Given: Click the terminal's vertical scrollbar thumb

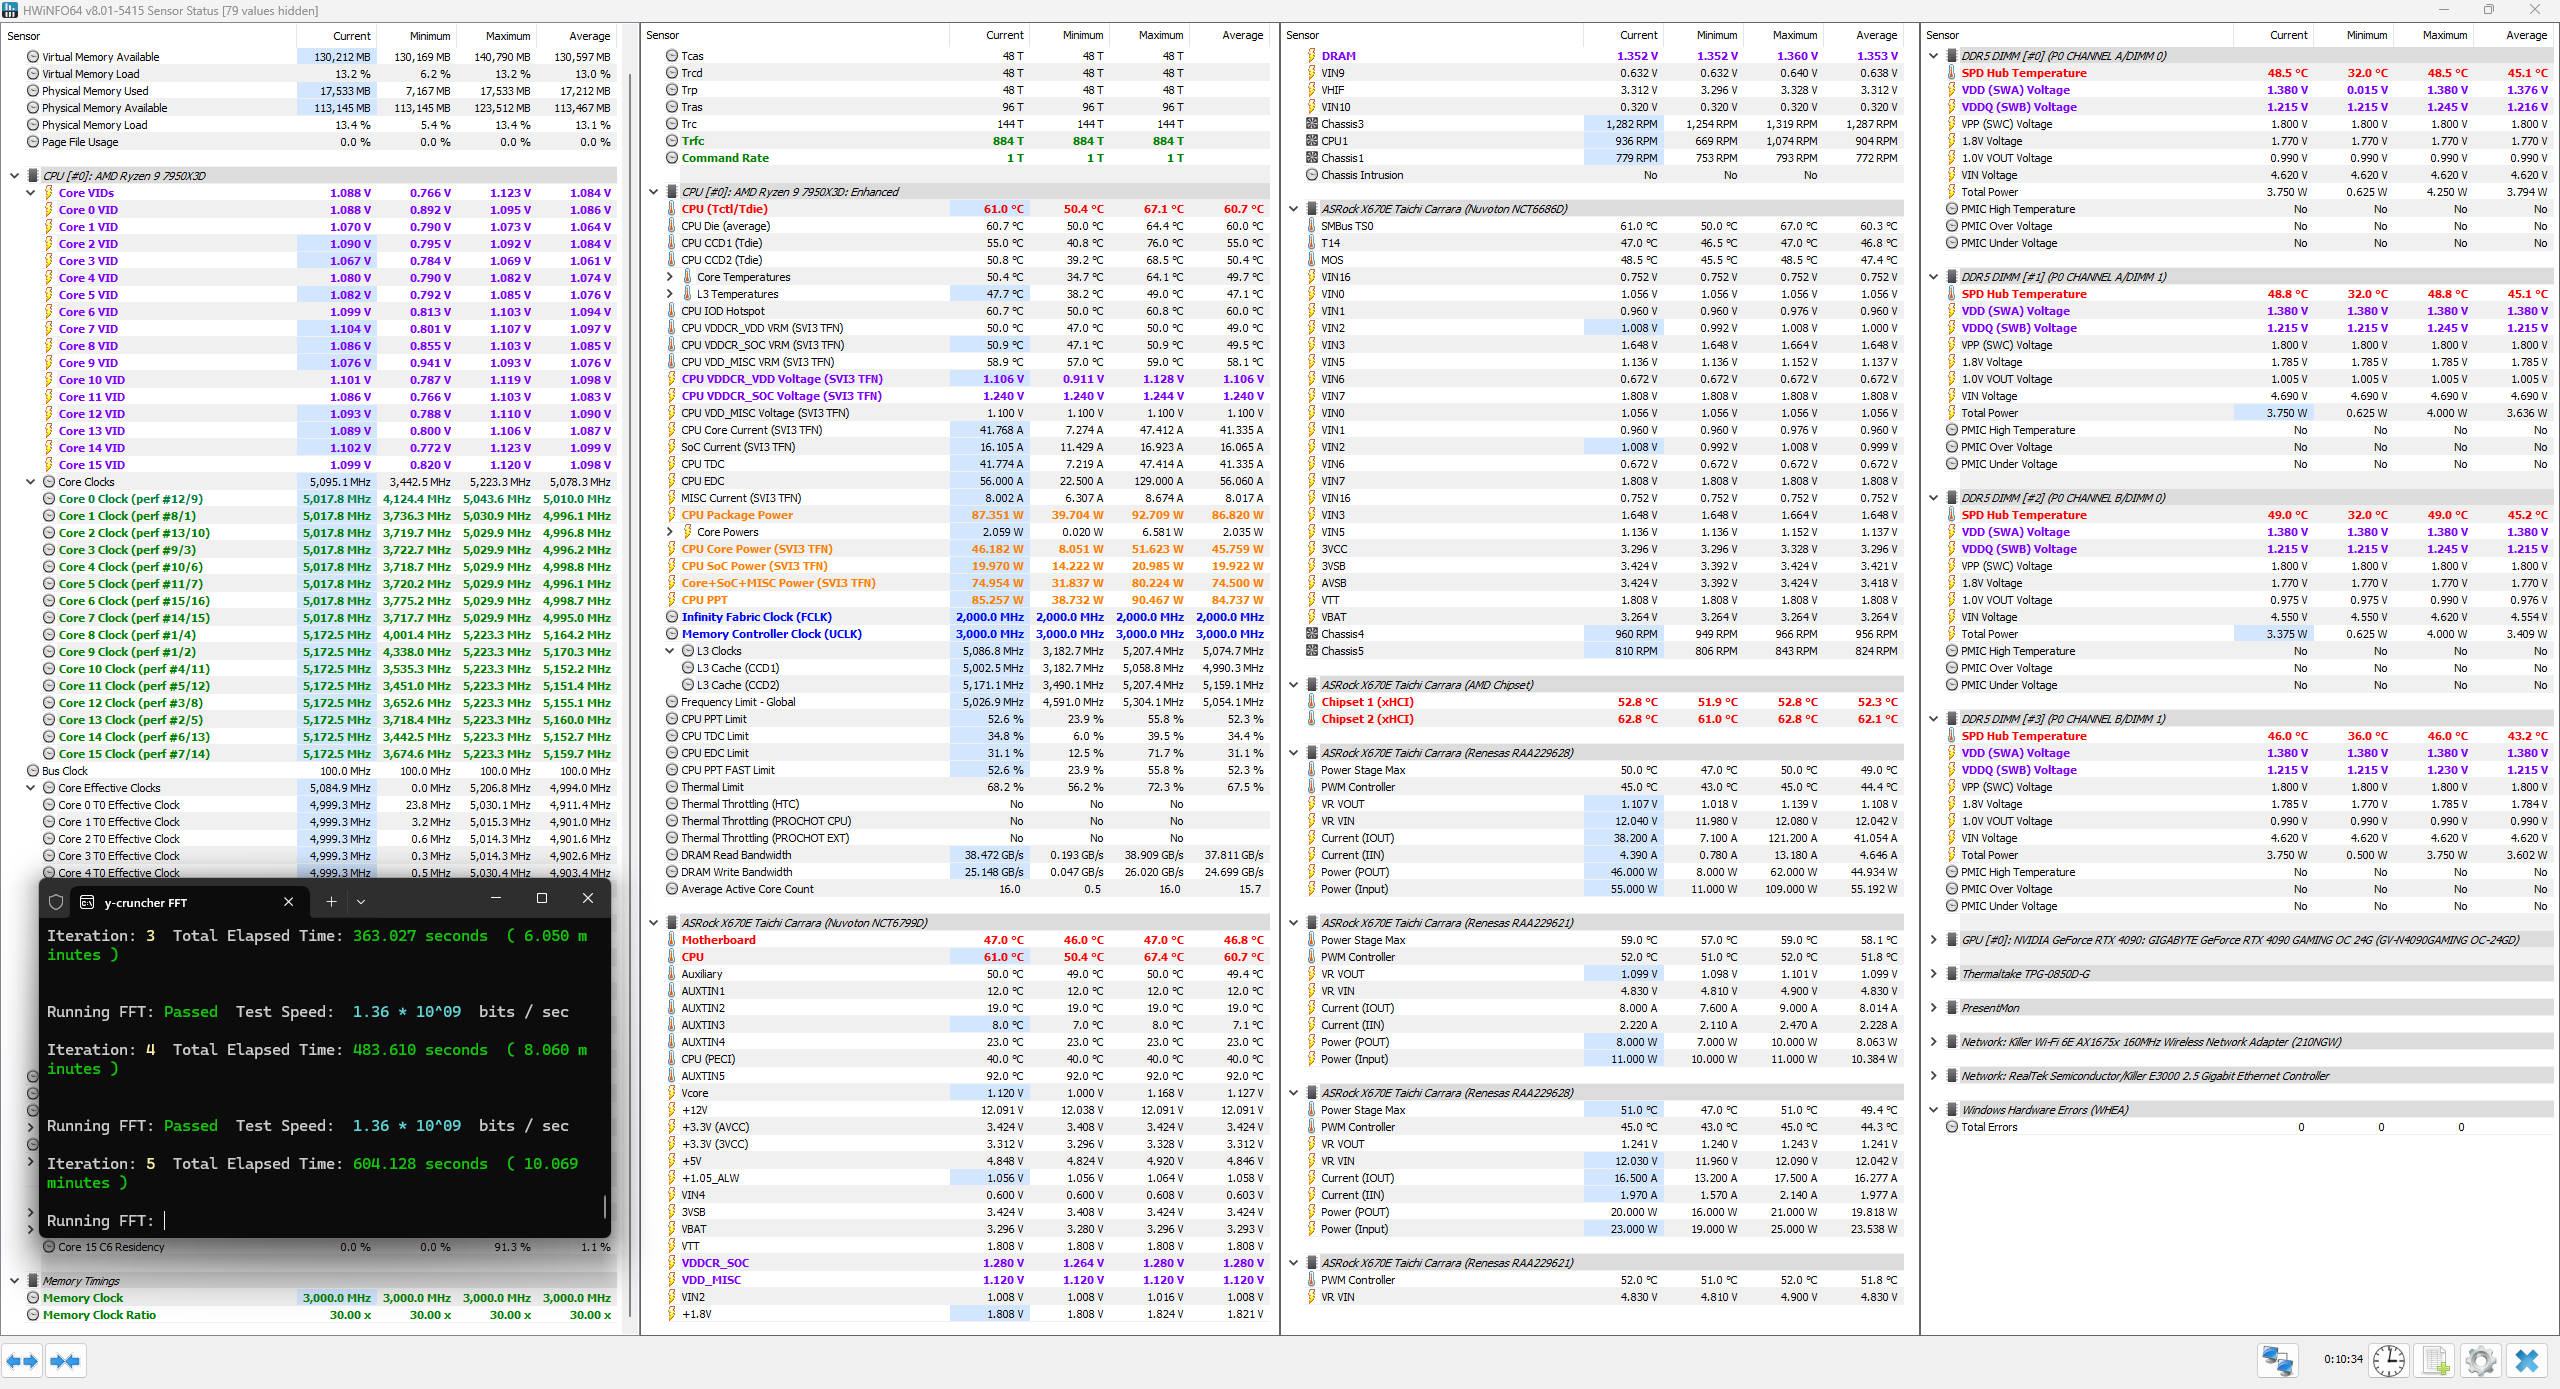Looking at the screenshot, I should tap(605, 1206).
